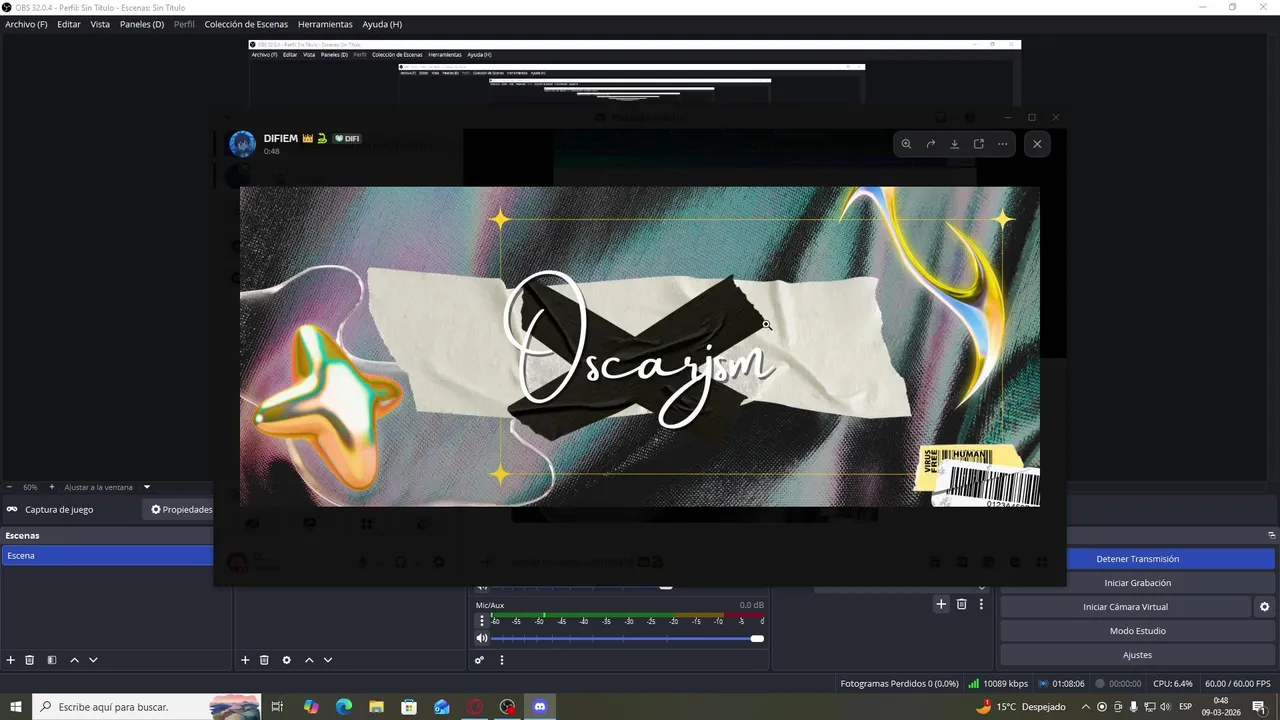
Task: Show hidden system tray icons
Action: (1087, 707)
